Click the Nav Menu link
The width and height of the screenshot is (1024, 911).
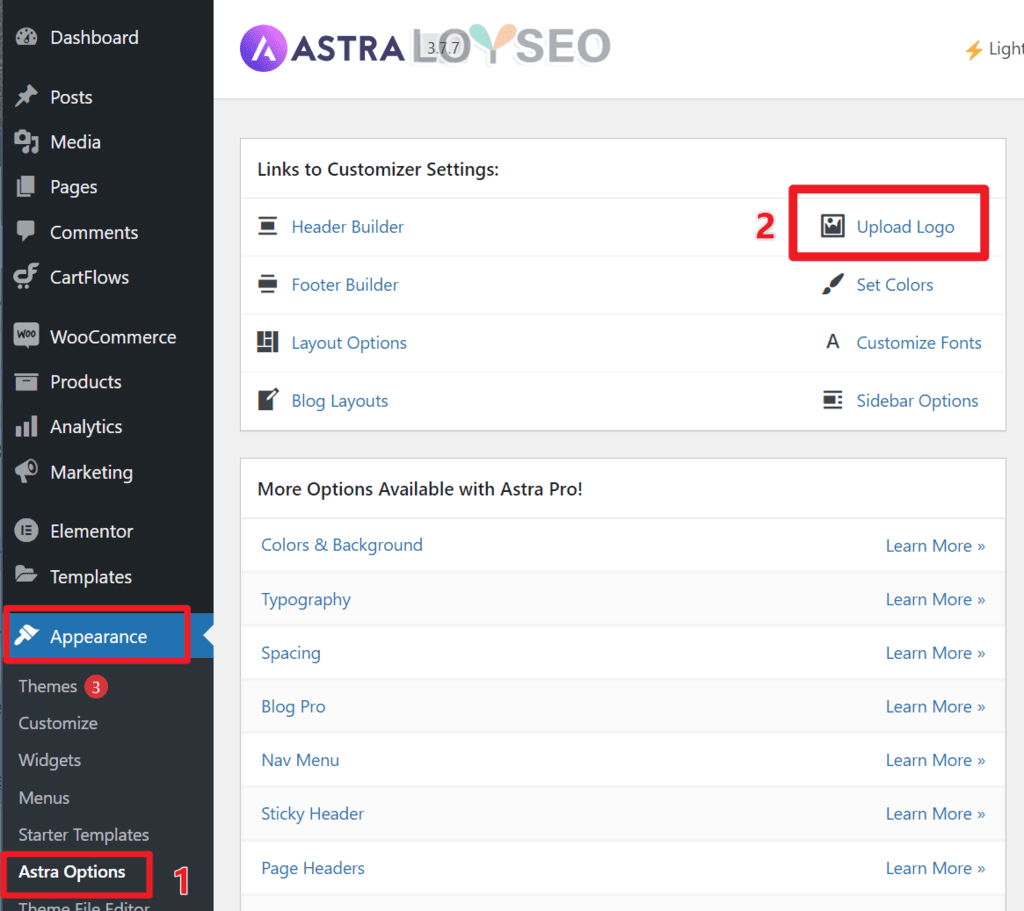pyautogui.click(x=300, y=760)
